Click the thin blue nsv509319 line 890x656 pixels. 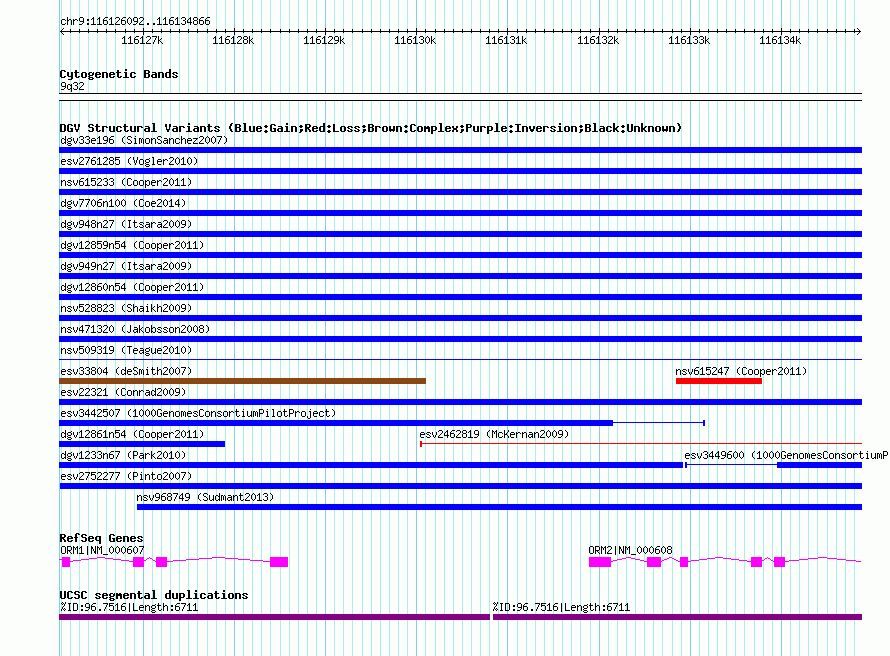tap(460, 360)
